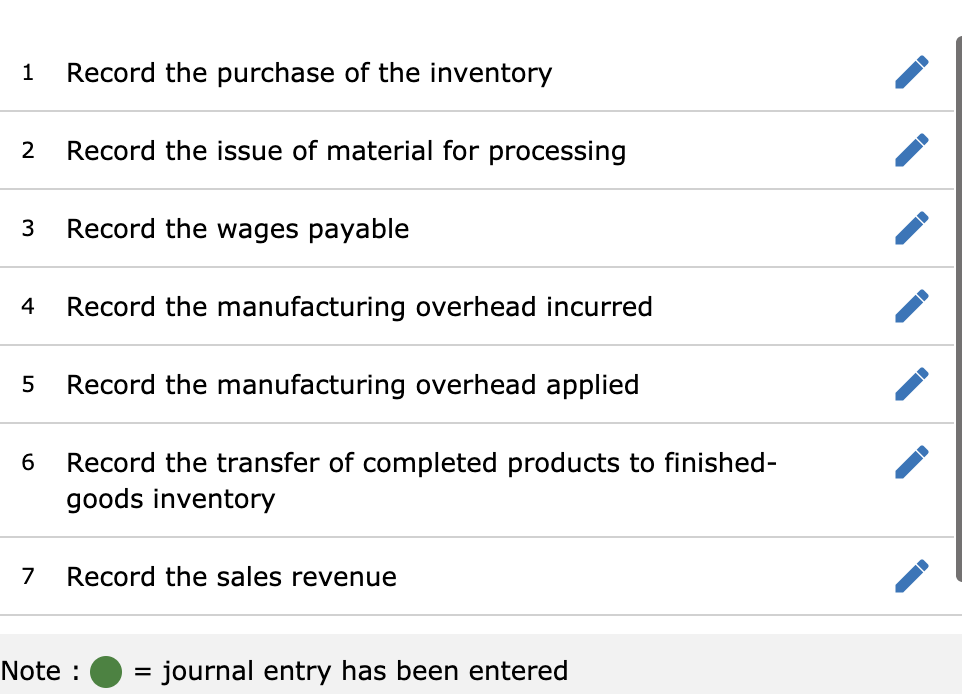
Task: Click the green entry-completed indicator in the note
Action: click(105, 671)
